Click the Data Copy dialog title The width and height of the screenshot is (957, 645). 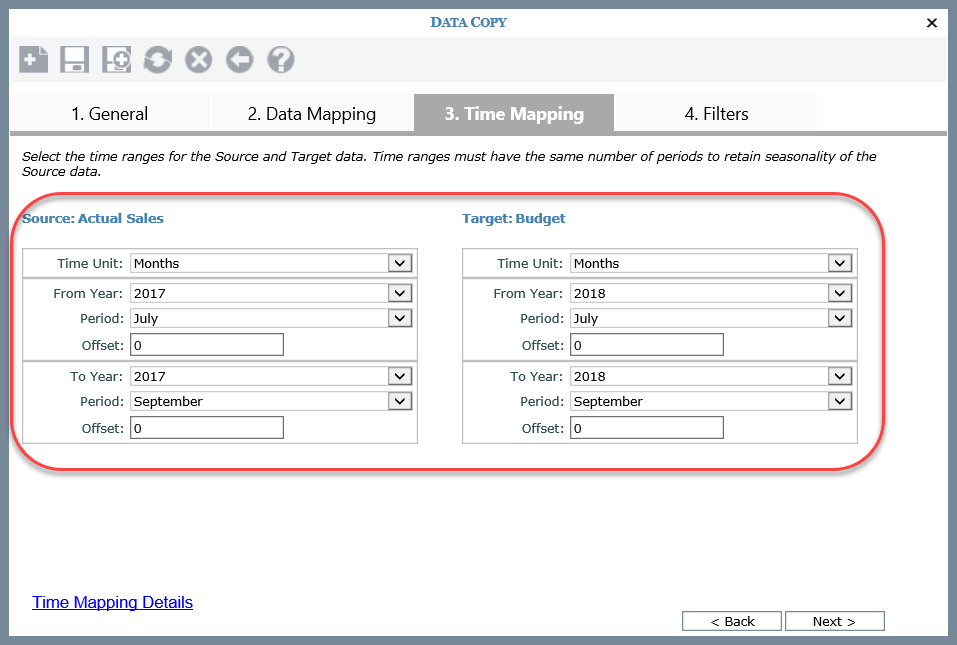pos(469,23)
